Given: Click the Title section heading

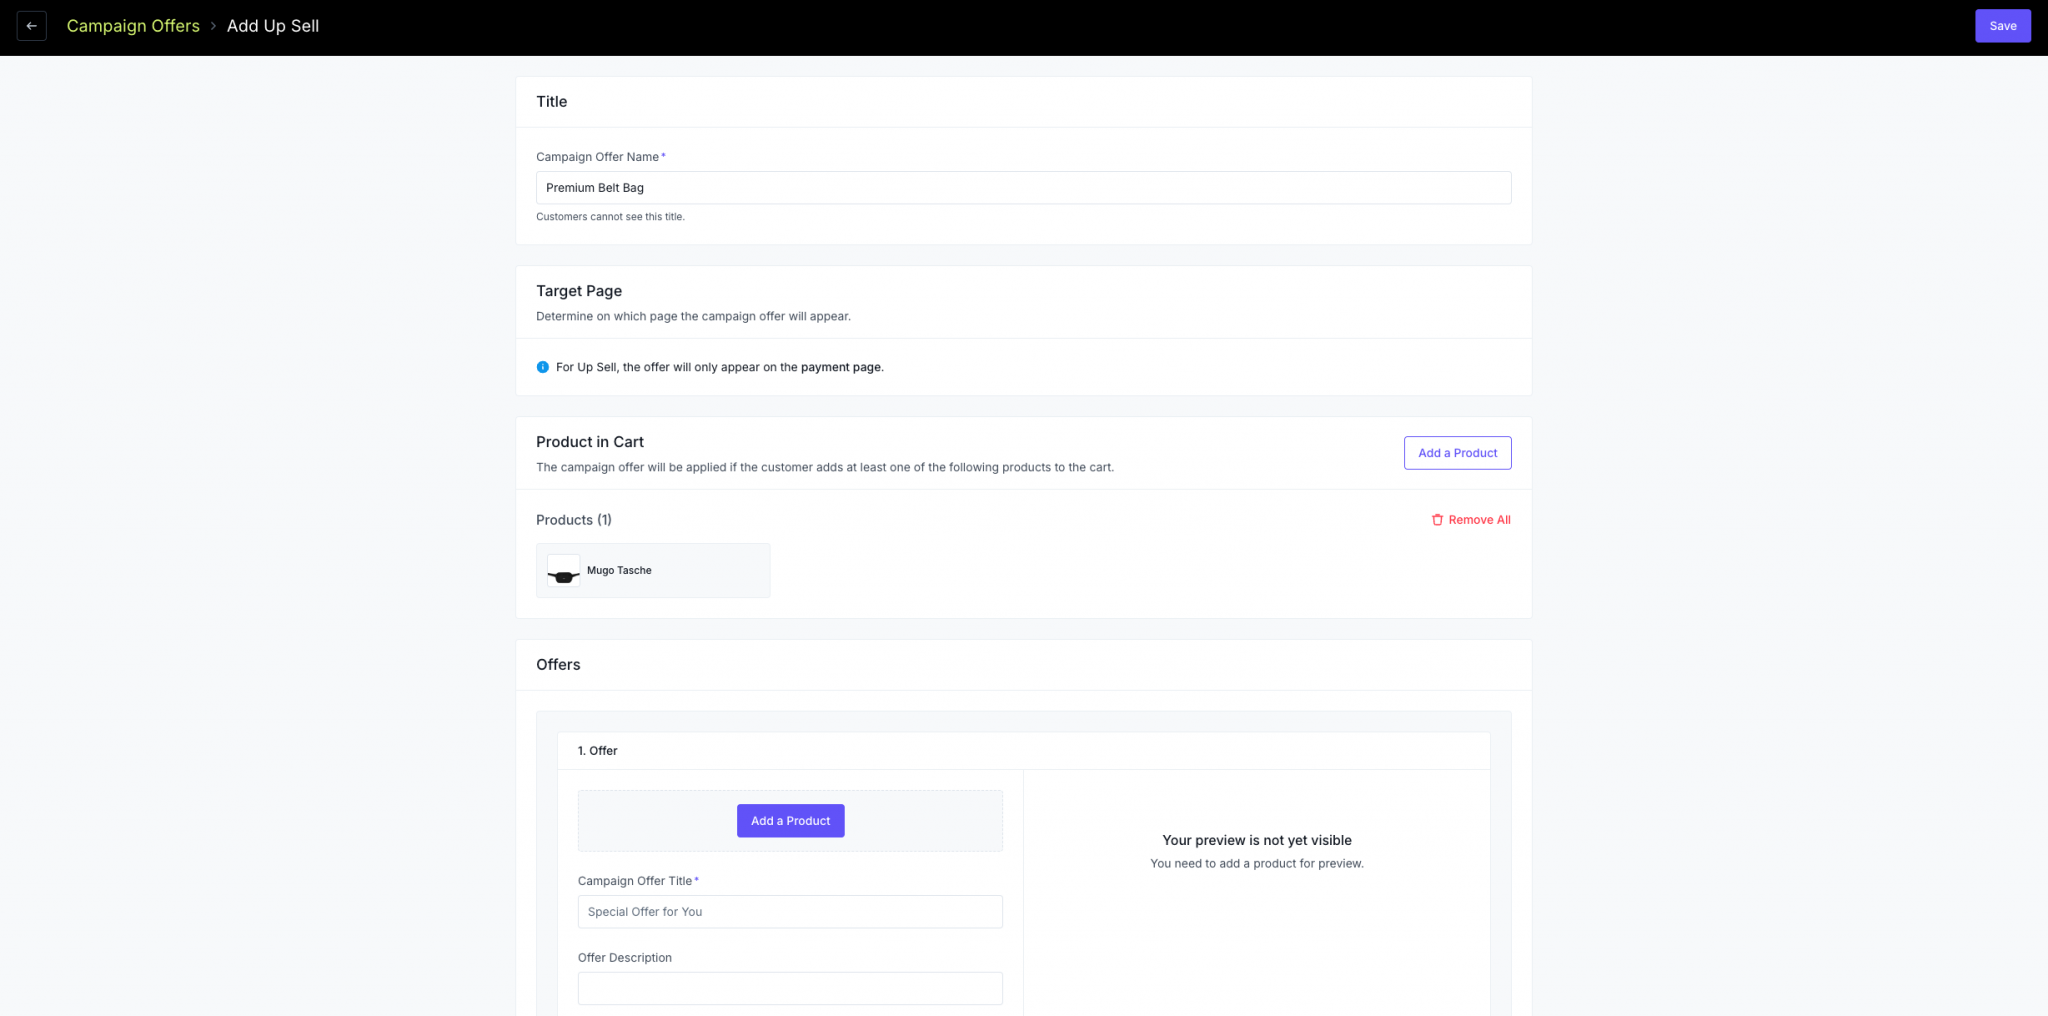Looking at the screenshot, I should [551, 101].
